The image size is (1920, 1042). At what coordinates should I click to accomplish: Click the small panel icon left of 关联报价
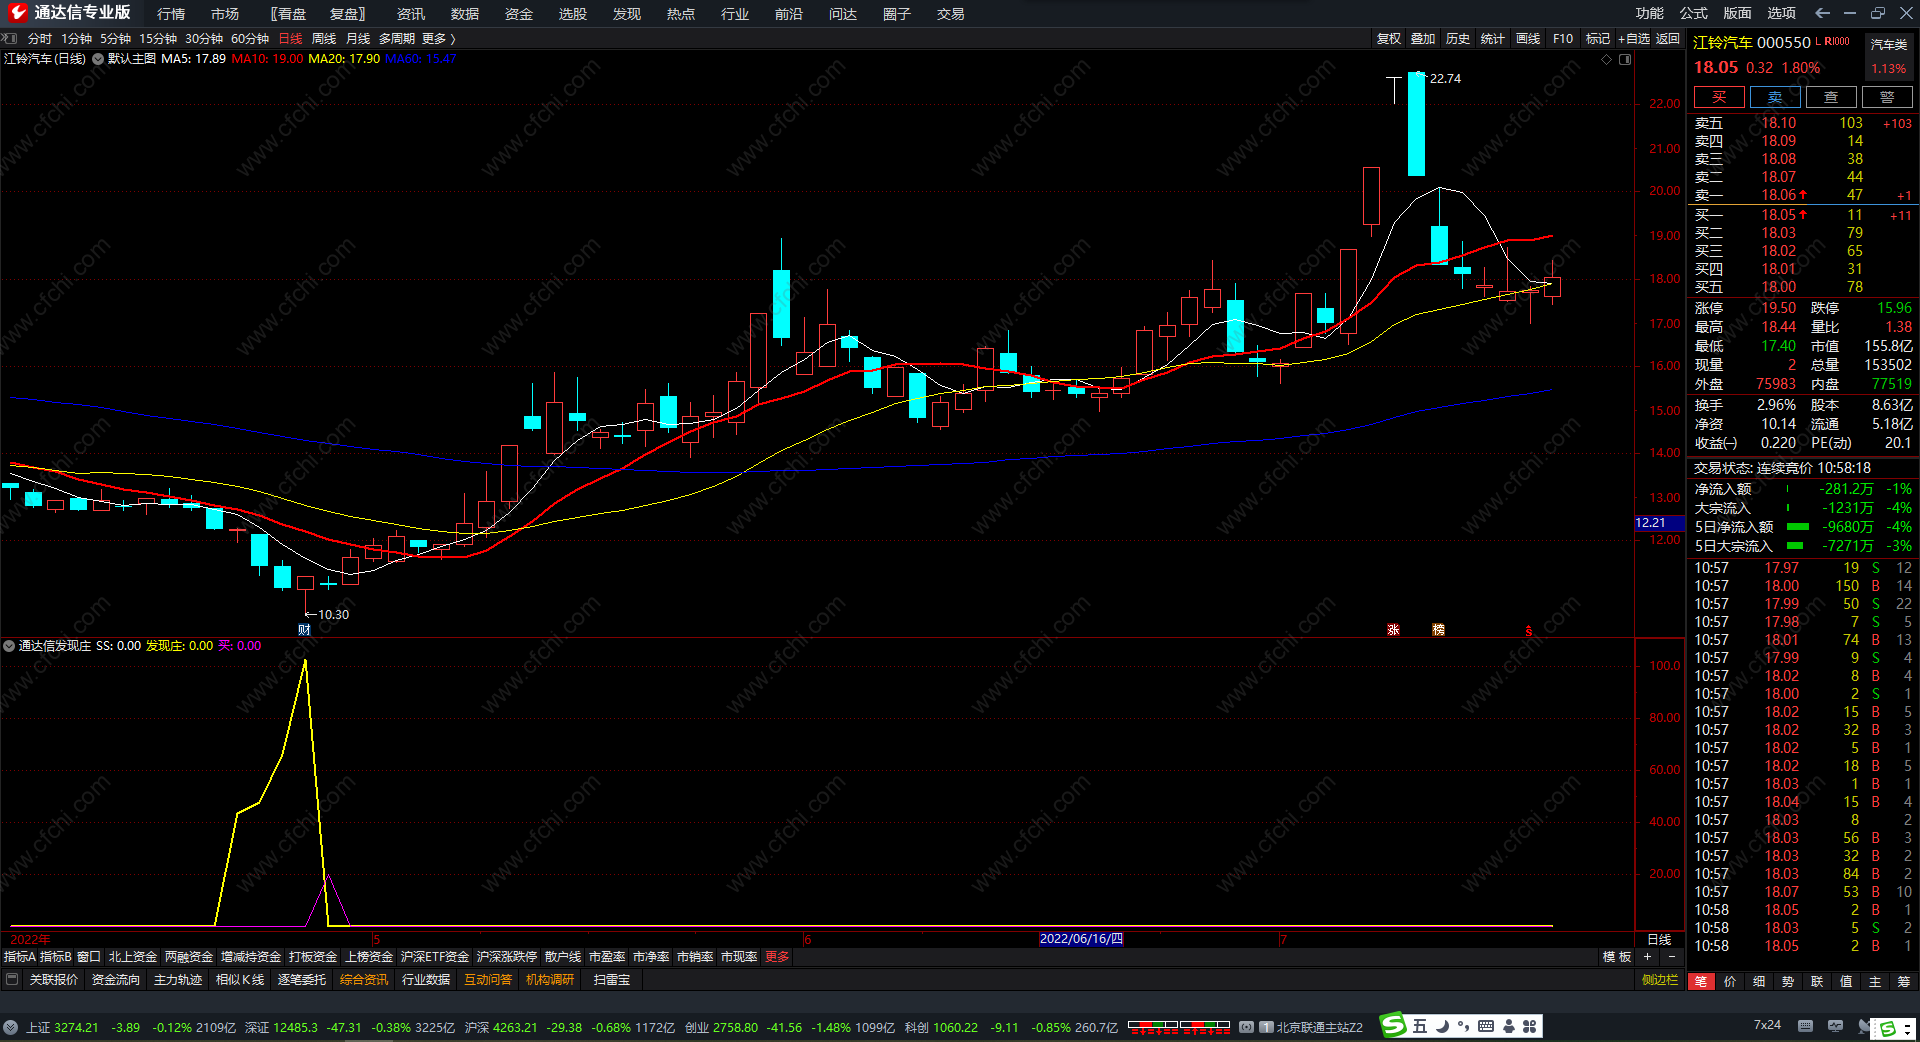12,980
